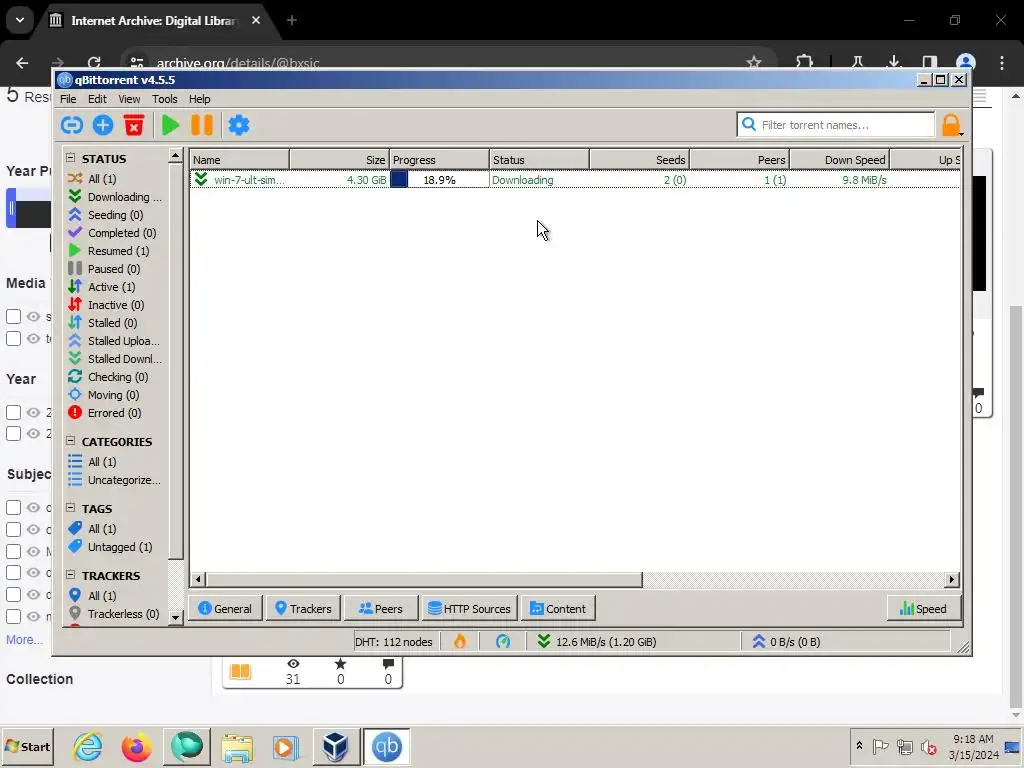The image size is (1024, 768).
Task: Click the More... link in browser
Action: point(24,640)
